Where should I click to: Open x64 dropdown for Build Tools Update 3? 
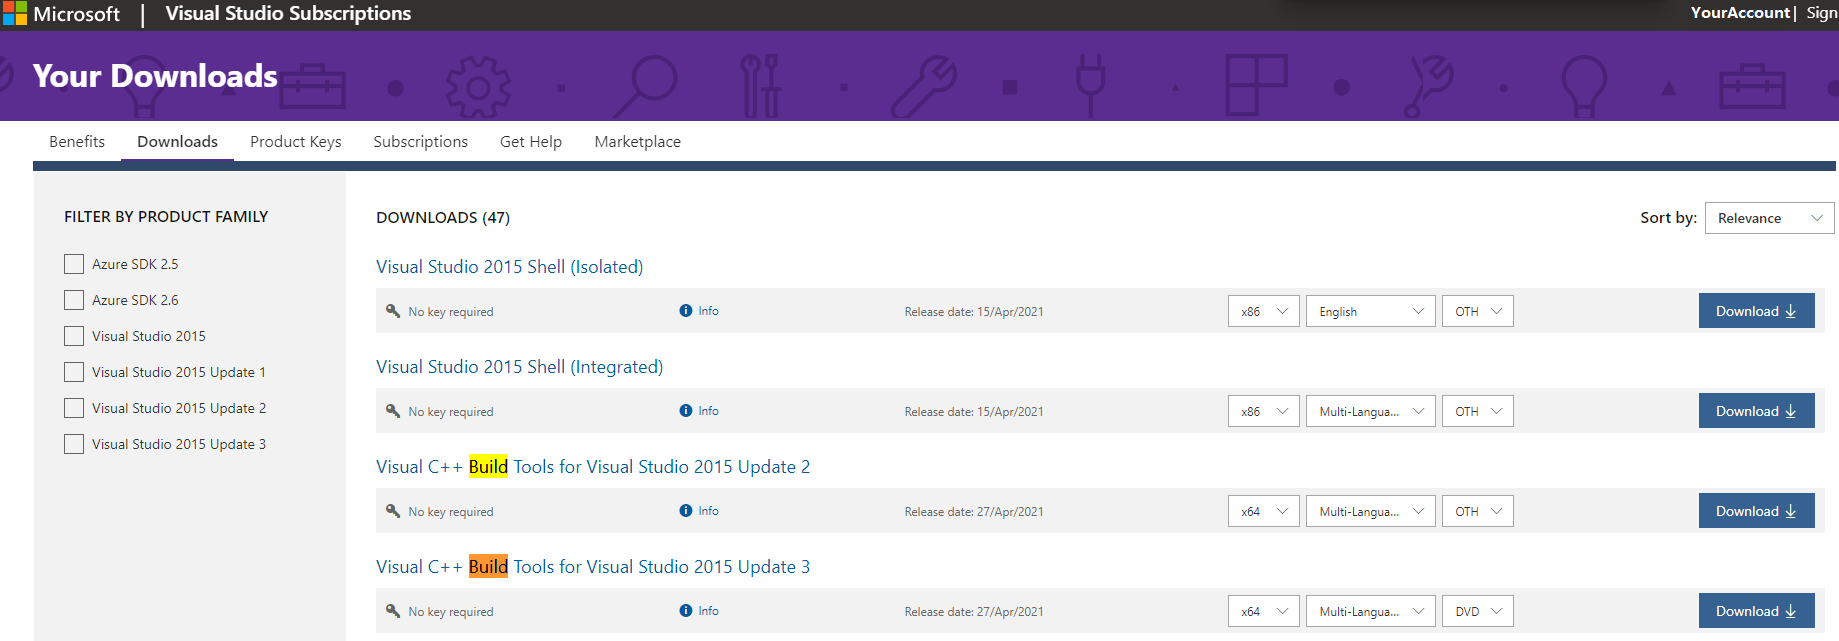[1264, 611]
